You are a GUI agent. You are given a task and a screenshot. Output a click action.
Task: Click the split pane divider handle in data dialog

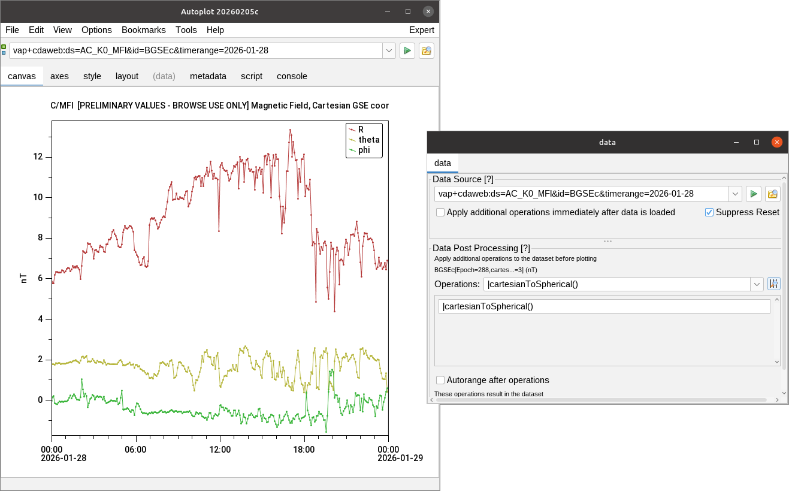(x=606, y=241)
